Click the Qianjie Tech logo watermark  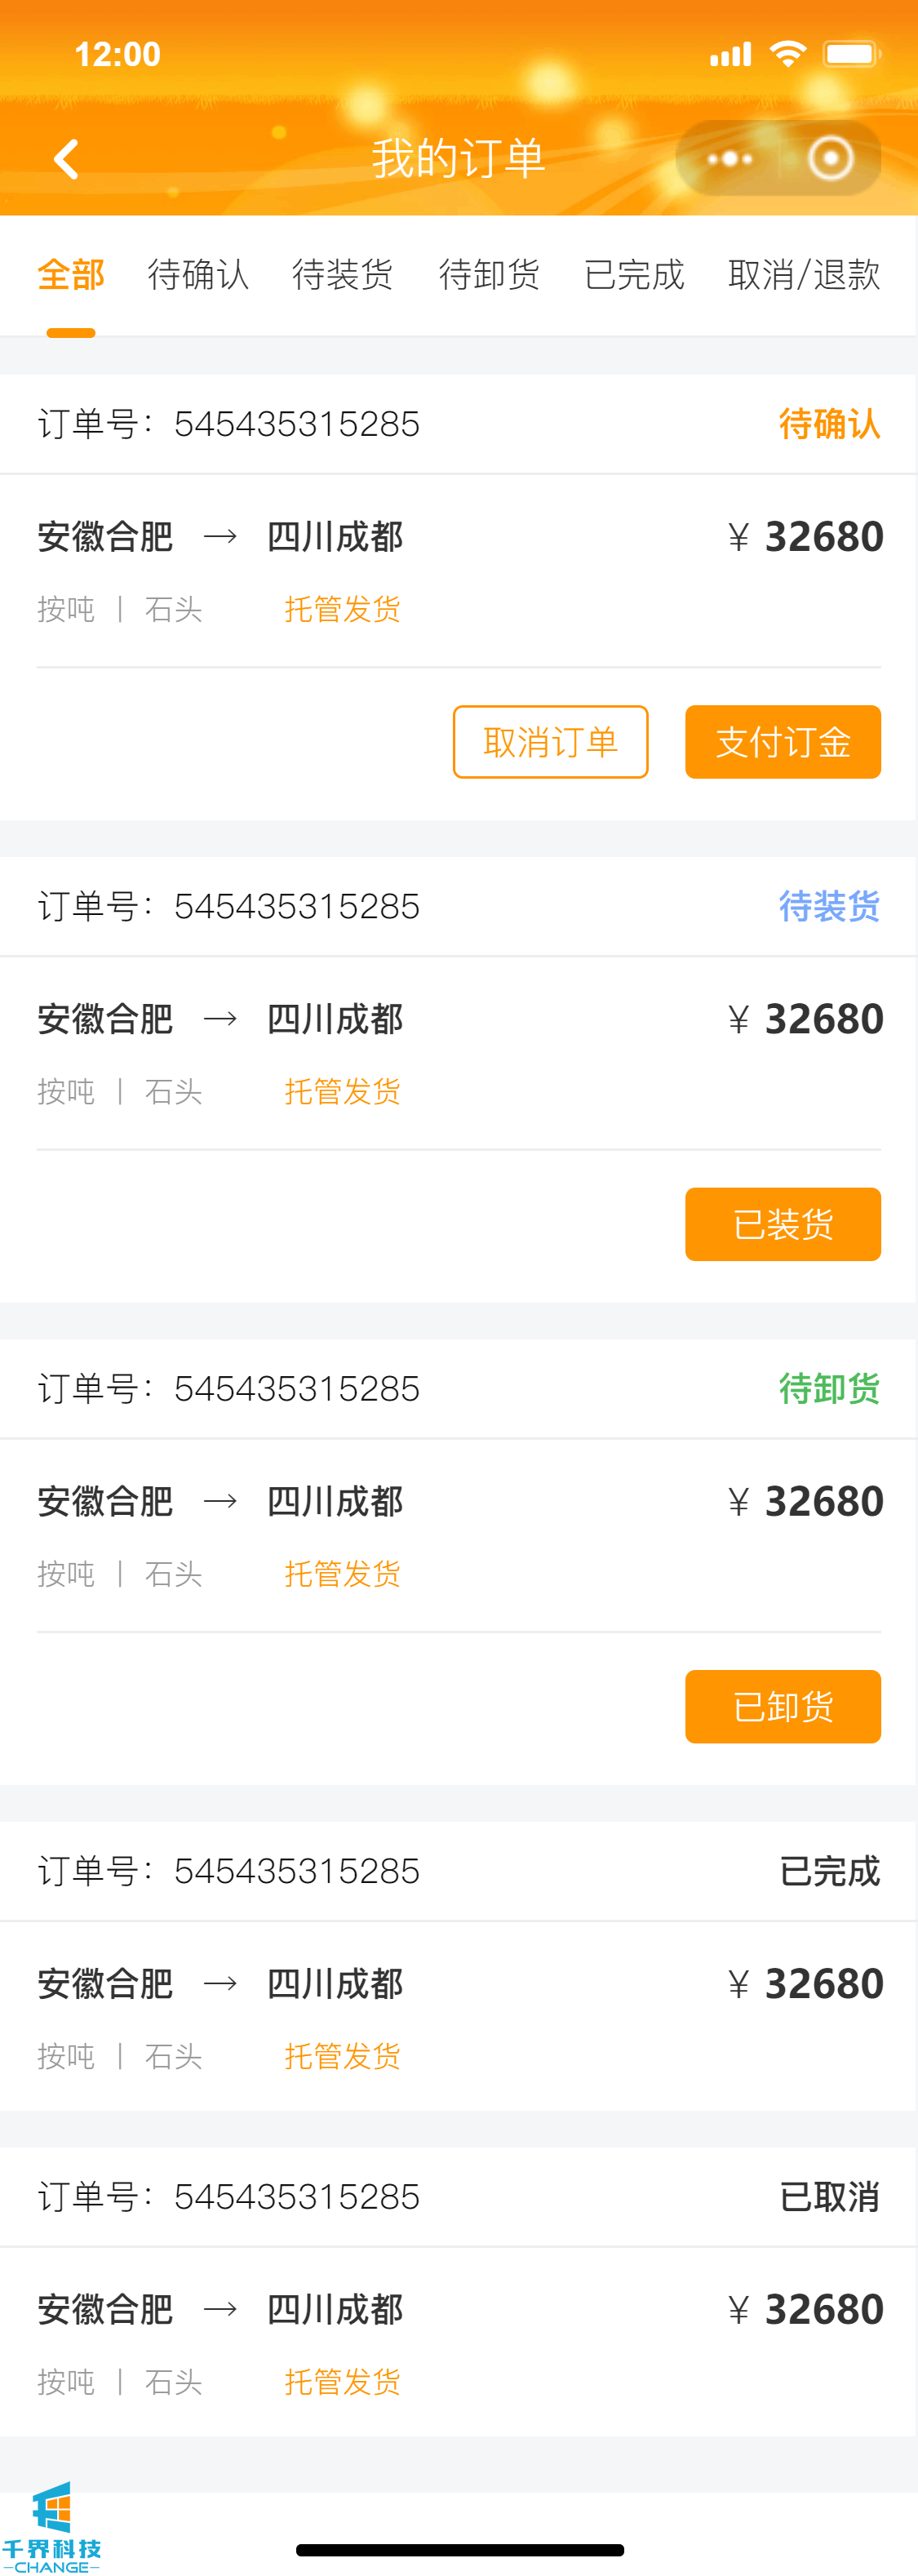click(x=52, y=2526)
